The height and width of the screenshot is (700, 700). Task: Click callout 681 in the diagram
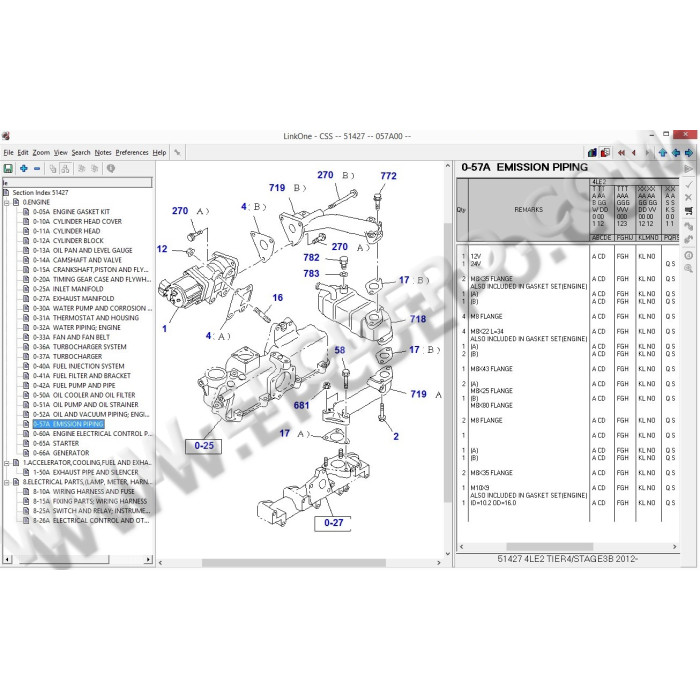(x=301, y=406)
